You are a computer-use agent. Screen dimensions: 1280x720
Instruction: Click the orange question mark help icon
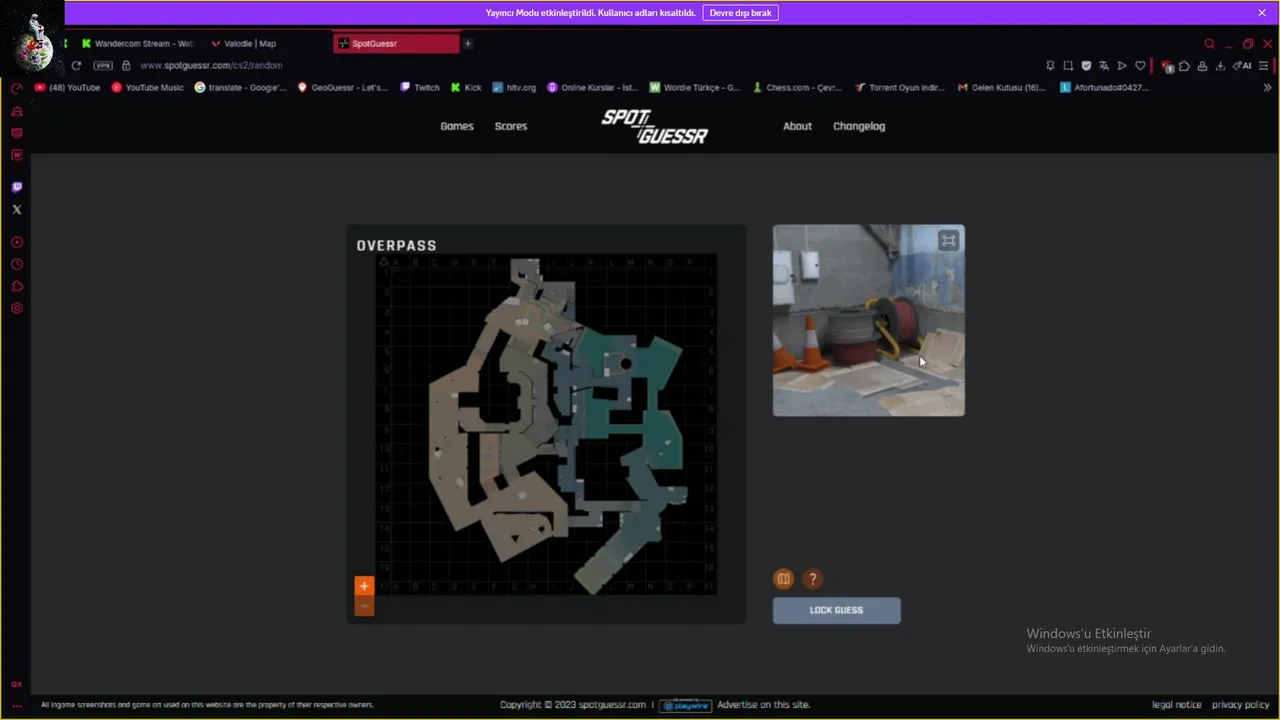click(813, 579)
